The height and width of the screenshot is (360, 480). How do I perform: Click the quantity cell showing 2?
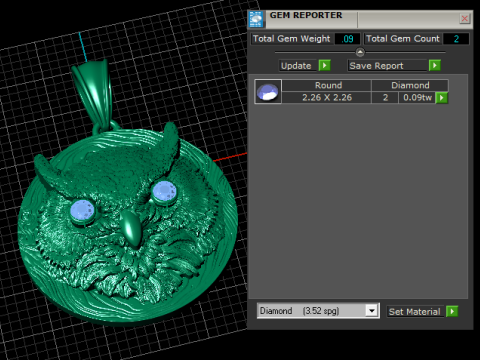pos(385,98)
